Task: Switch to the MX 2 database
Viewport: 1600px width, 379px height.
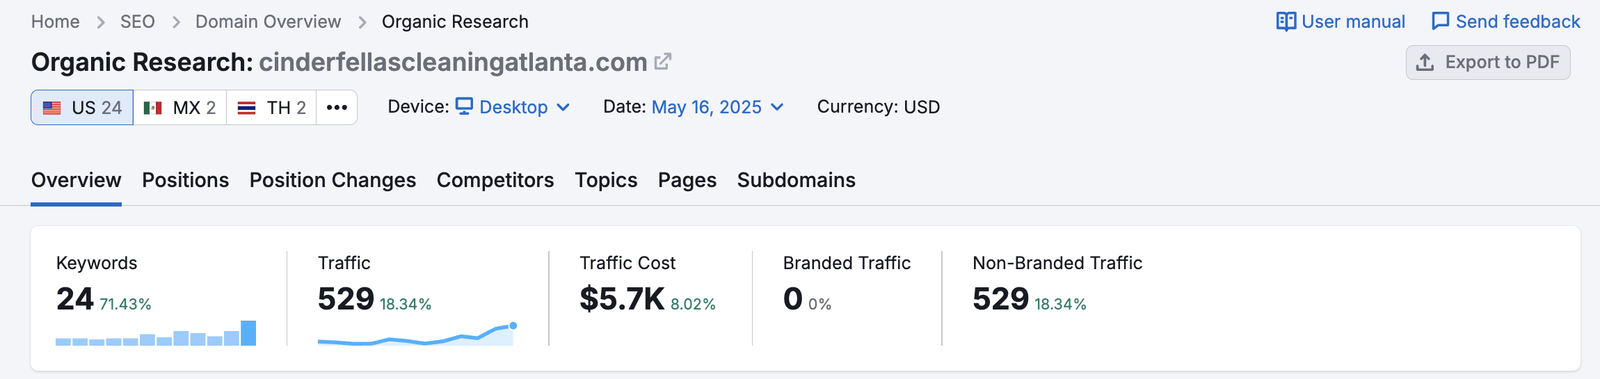Action: click(180, 107)
